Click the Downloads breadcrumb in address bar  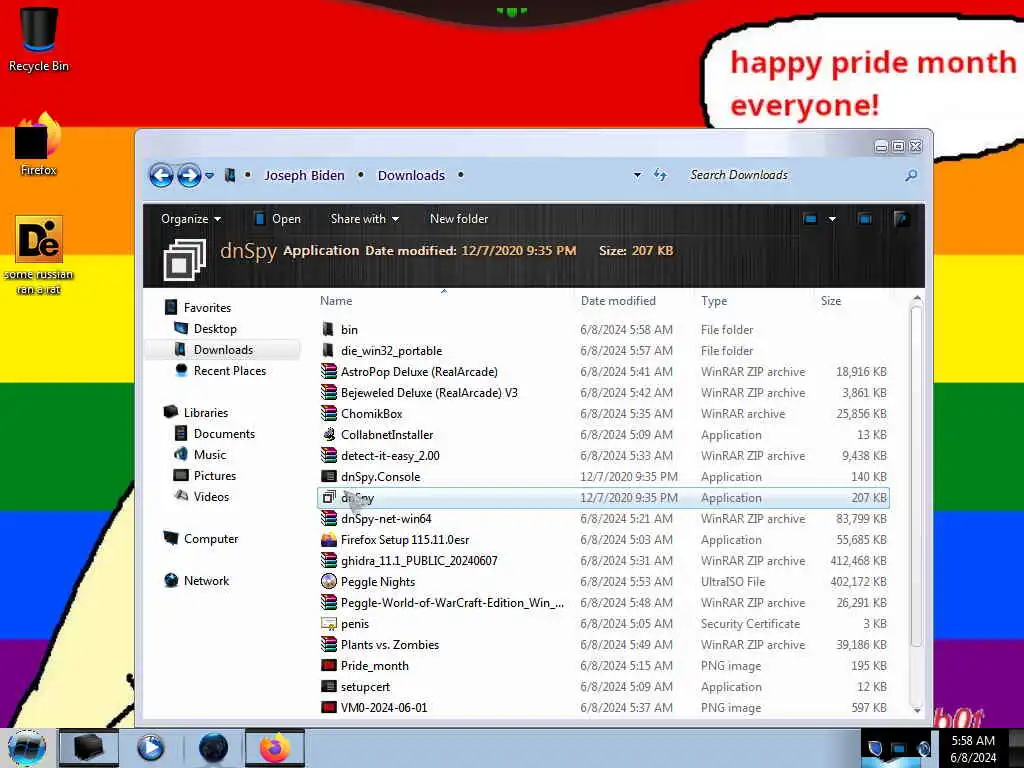411,175
